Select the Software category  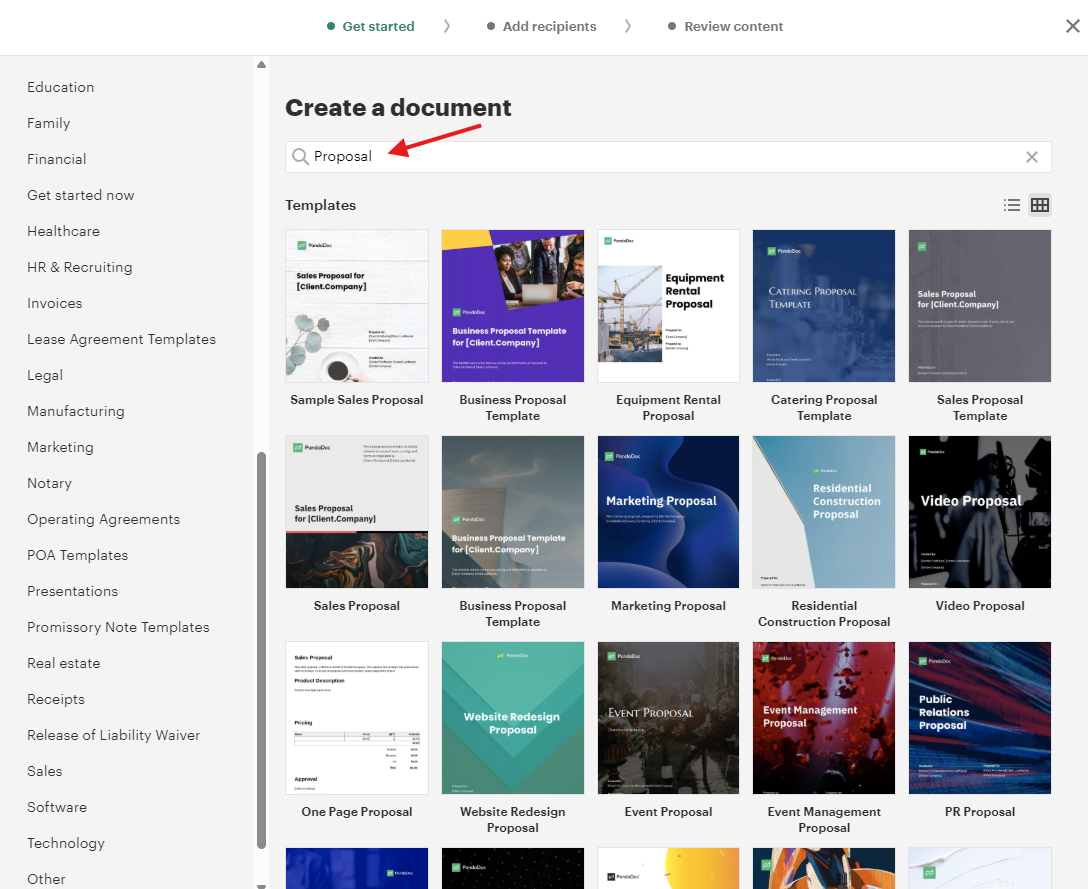coord(57,807)
